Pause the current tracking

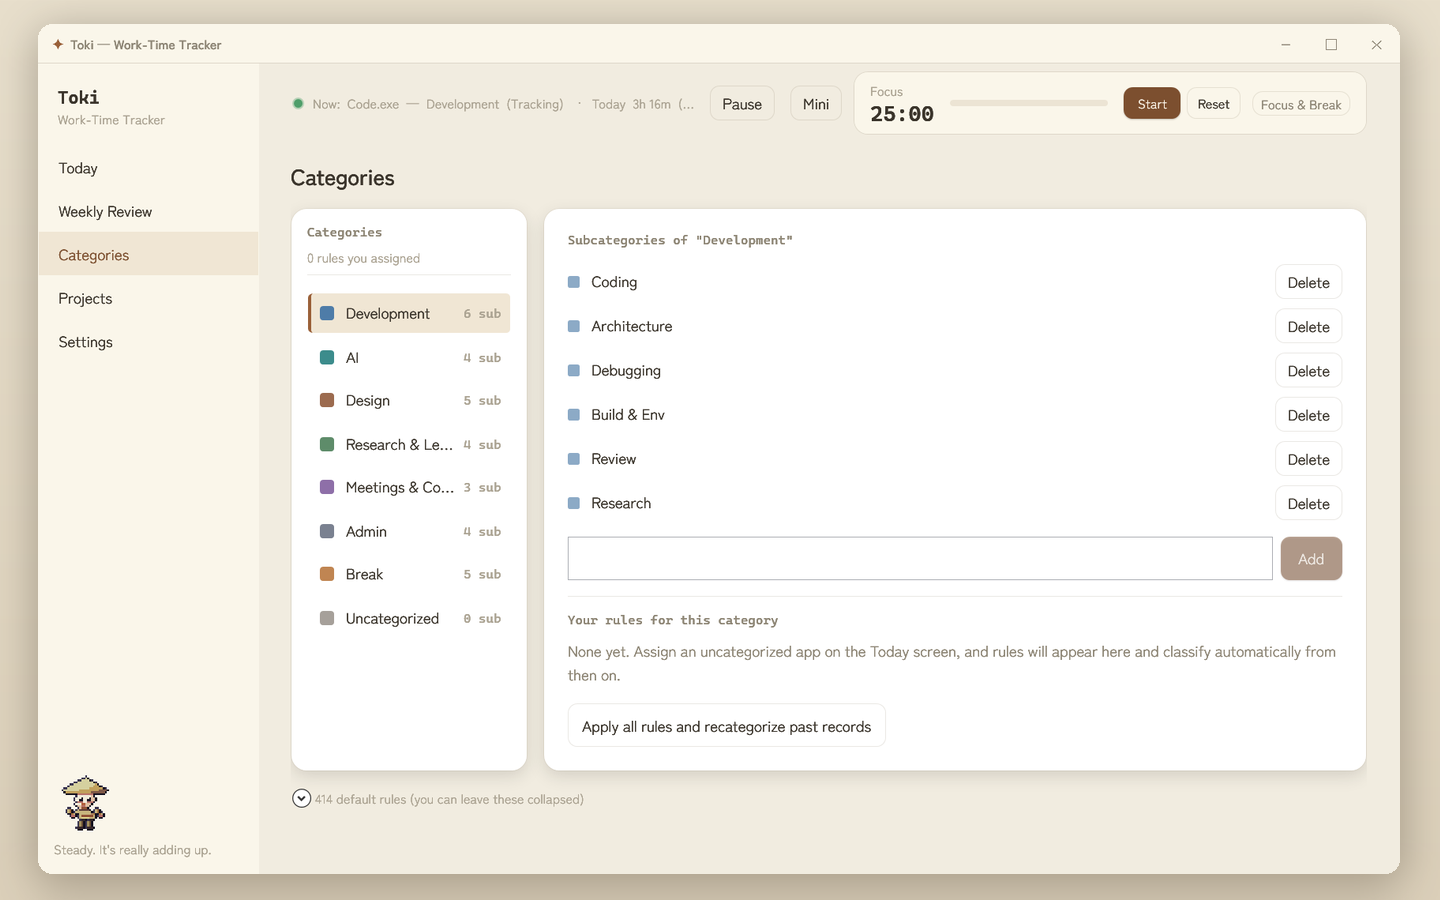(x=742, y=104)
